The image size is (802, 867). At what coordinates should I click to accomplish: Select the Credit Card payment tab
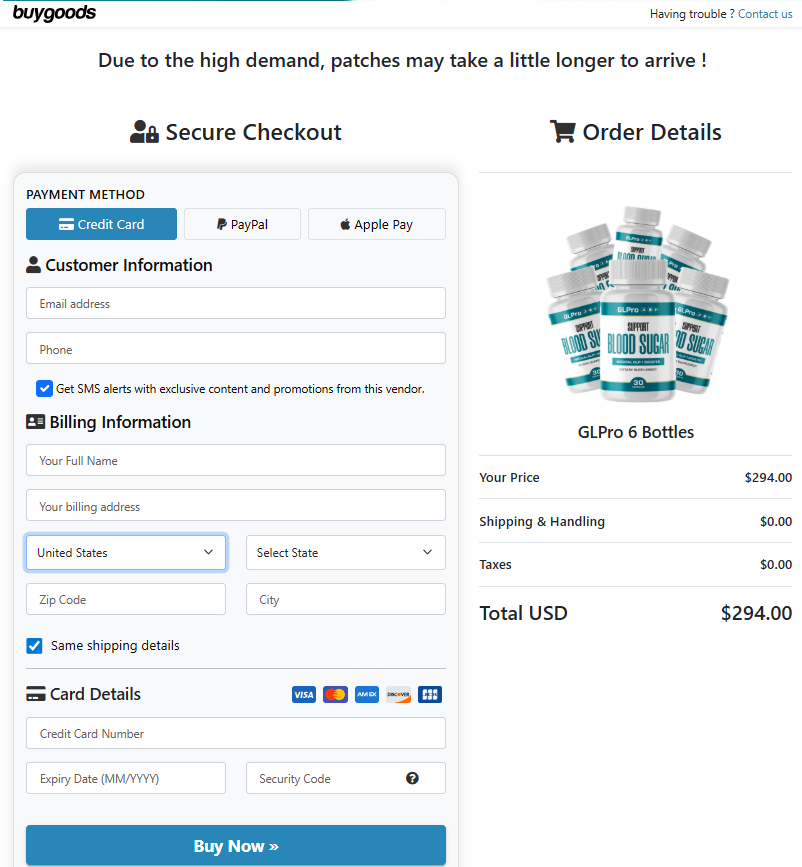[x=101, y=225]
